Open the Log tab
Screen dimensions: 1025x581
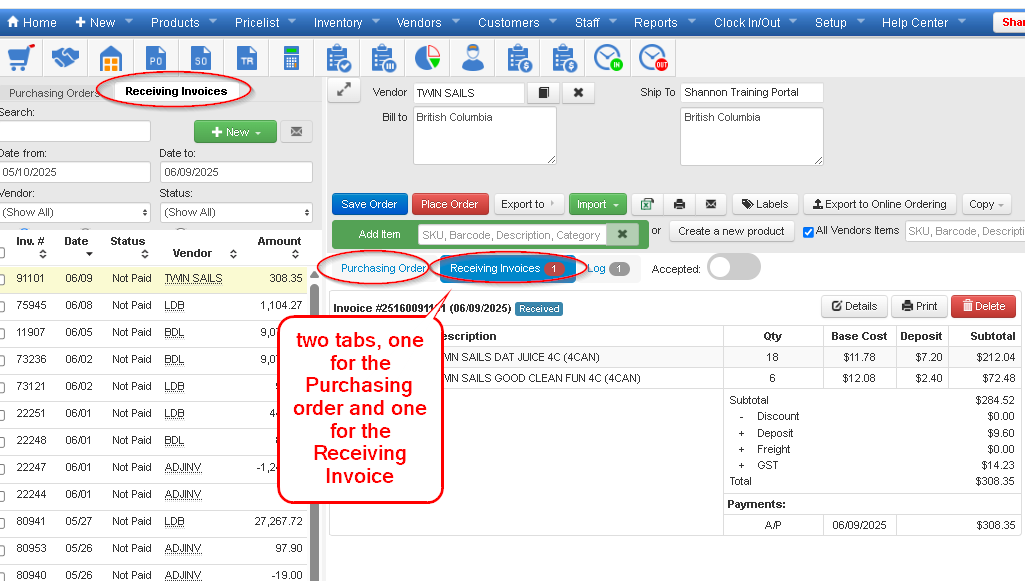[x=608, y=268]
